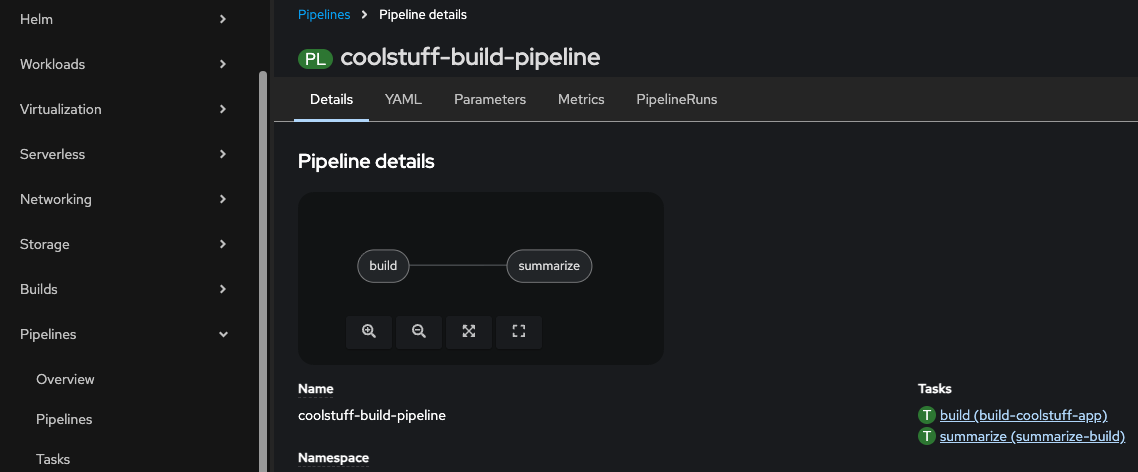
Task: Open the PipelineRuns tab
Action: pyautogui.click(x=676, y=100)
